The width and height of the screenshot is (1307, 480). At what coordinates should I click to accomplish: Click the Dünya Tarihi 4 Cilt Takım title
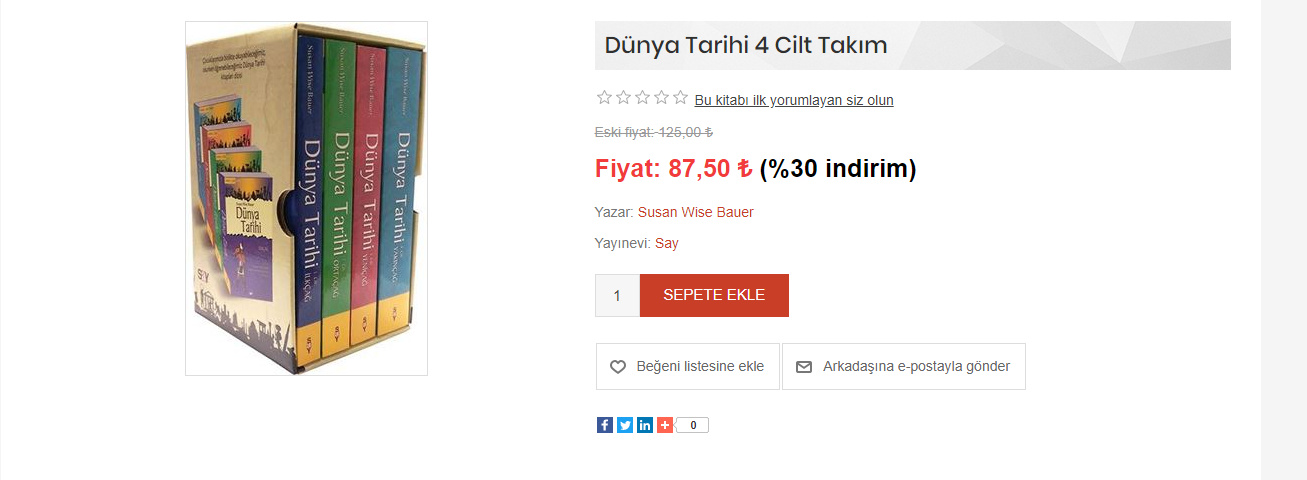[x=746, y=46]
